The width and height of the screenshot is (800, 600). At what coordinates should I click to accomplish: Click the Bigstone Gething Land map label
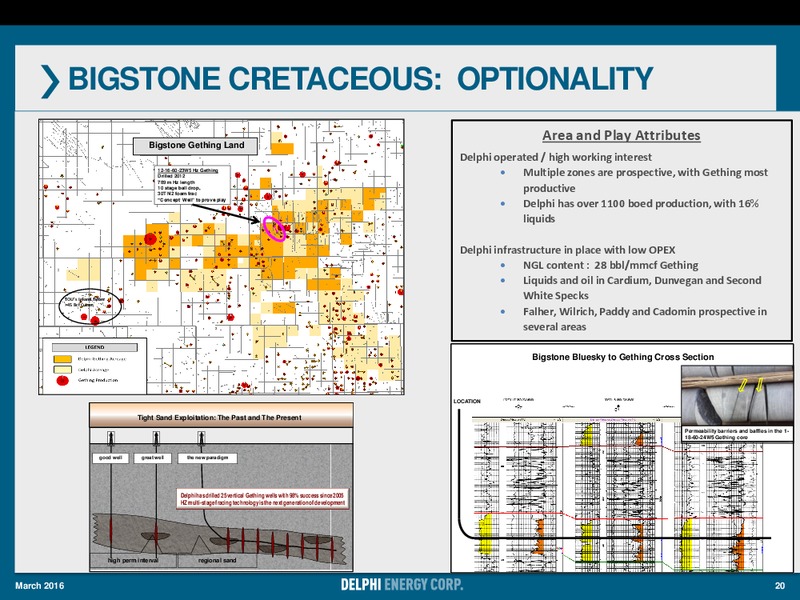coord(196,145)
